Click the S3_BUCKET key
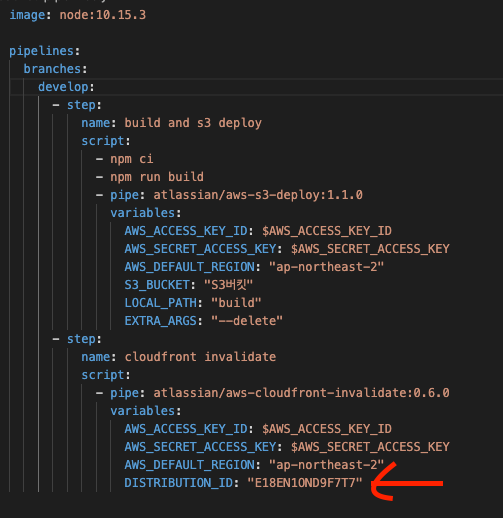This screenshot has width=503, height=518. [x=157, y=285]
